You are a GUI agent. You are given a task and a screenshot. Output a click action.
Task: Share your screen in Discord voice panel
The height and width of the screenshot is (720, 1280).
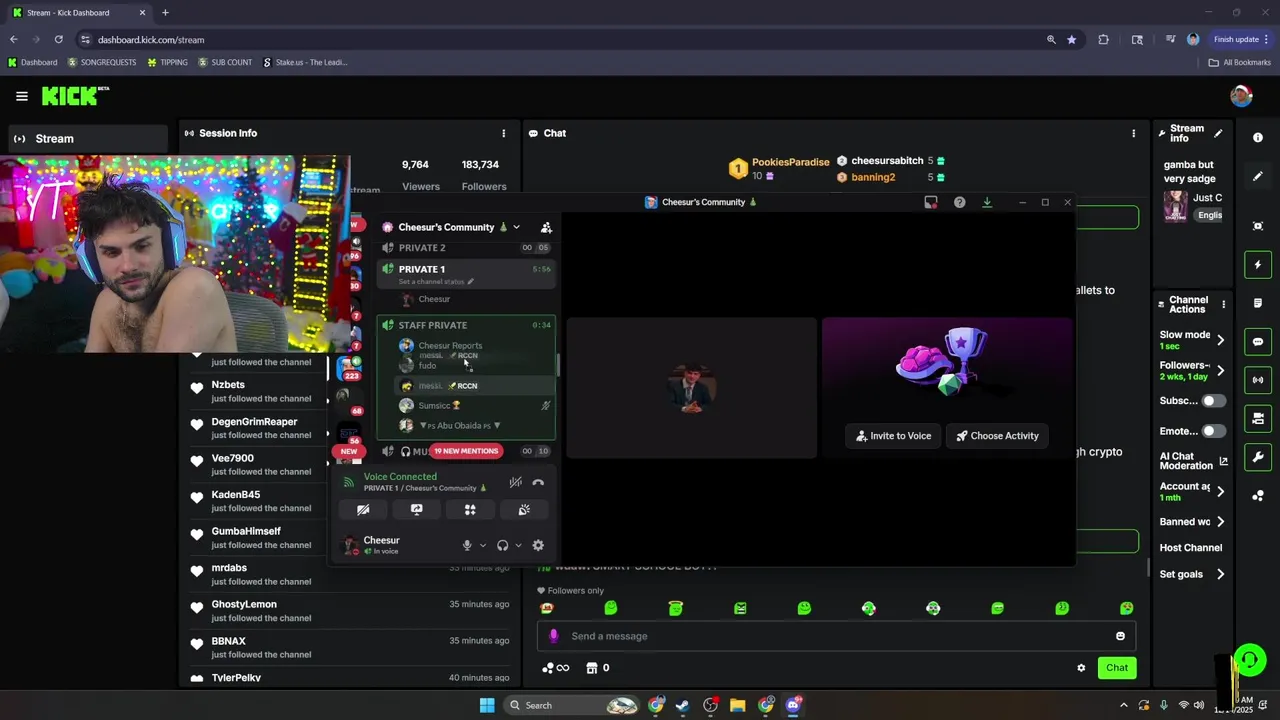[x=417, y=510]
